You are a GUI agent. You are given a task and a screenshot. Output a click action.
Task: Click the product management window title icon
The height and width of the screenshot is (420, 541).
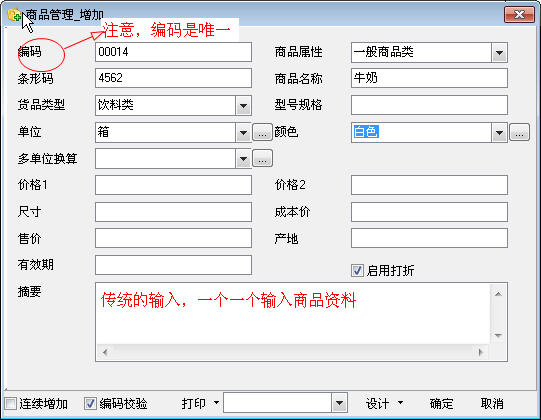tap(14, 14)
